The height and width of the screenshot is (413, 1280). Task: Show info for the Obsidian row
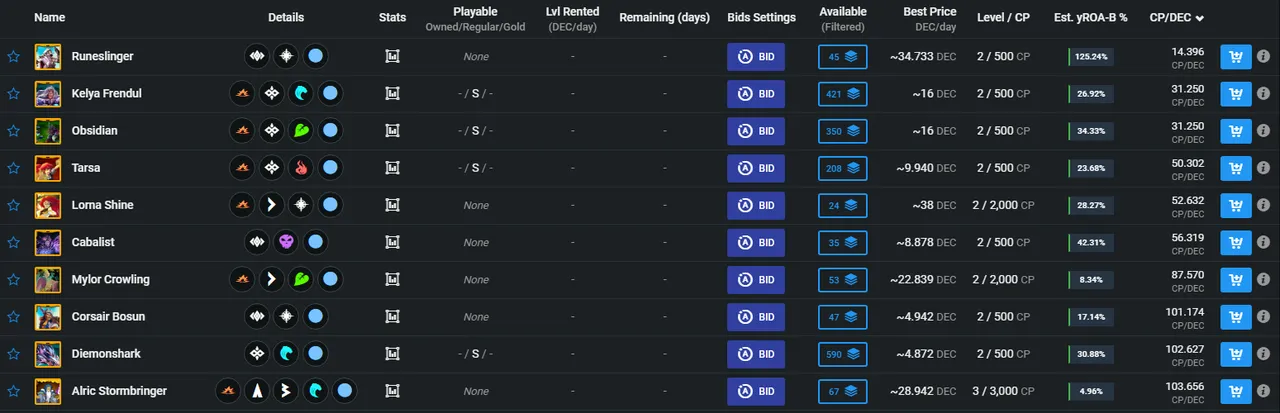[x=1264, y=131]
